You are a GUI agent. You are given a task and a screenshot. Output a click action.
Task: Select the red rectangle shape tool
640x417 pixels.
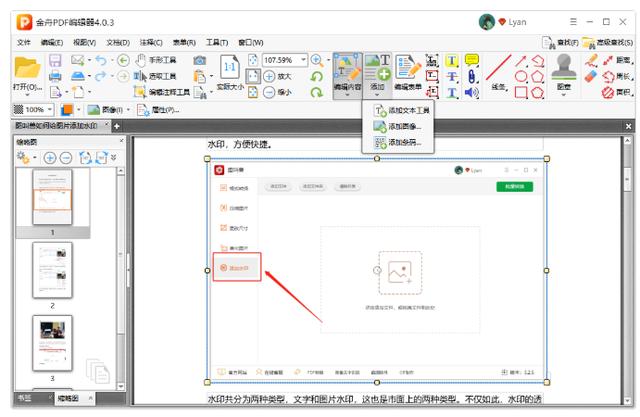(521, 92)
